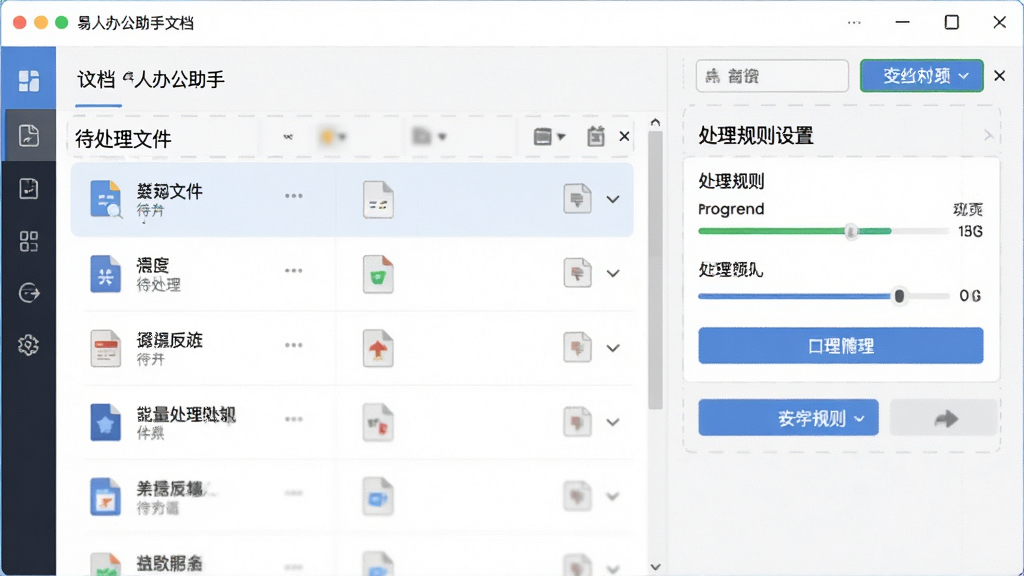1024x576 pixels.
Task: Click the Progrend green slider handle
Action: (x=850, y=231)
